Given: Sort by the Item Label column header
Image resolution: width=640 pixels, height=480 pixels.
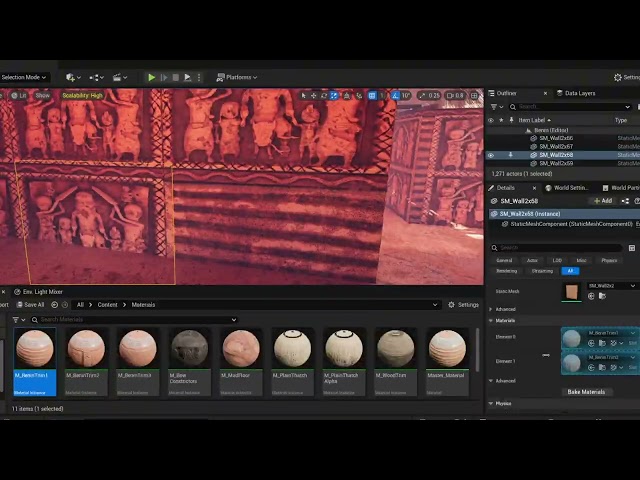Looking at the screenshot, I should point(534,120).
